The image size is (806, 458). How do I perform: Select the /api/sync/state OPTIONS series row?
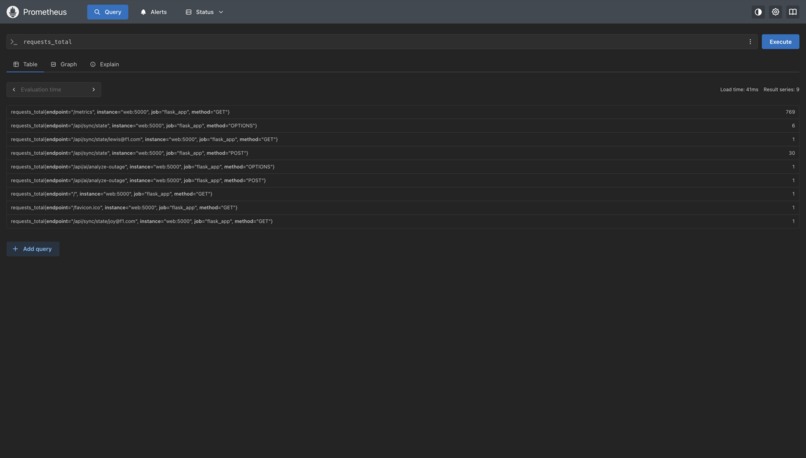(x=402, y=125)
